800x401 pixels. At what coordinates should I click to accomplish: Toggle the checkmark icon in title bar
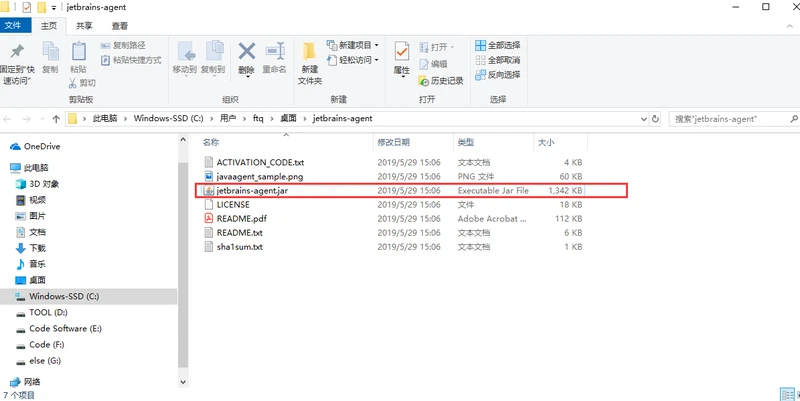(26, 7)
